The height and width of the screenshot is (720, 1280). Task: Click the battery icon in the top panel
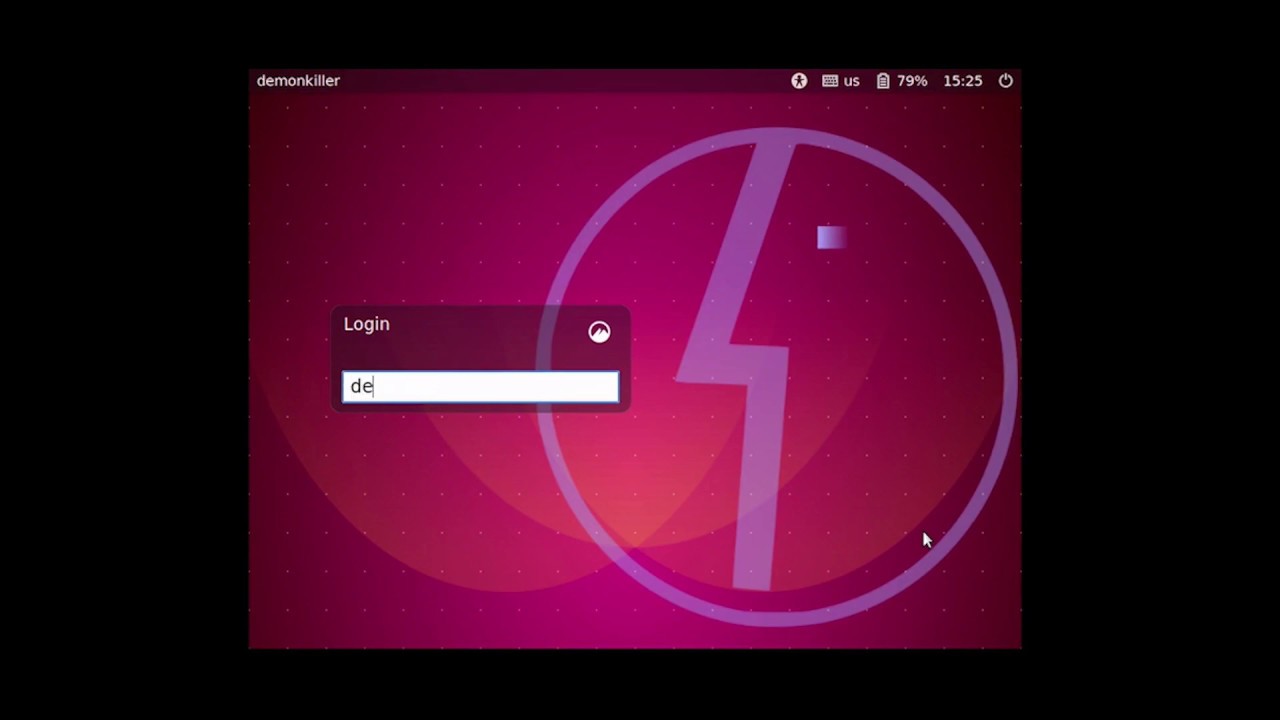(x=883, y=81)
